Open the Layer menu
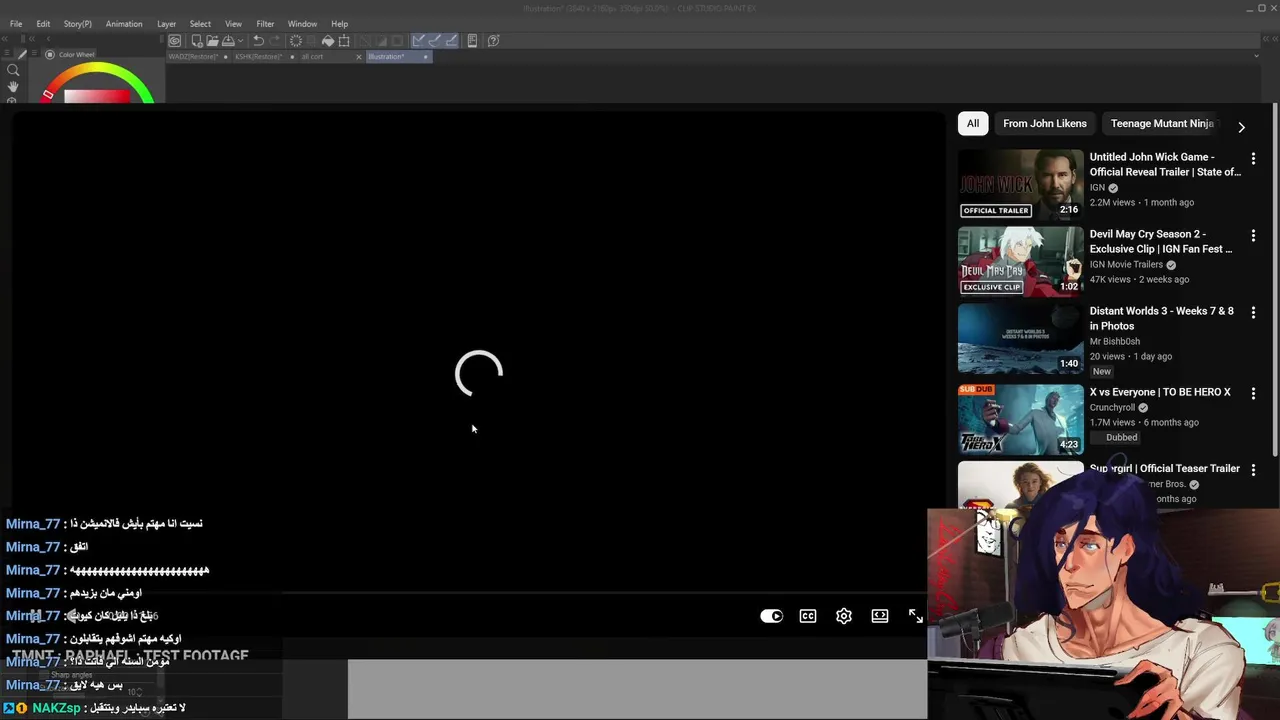Screen dimensions: 1280x720 (x=166, y=24)
